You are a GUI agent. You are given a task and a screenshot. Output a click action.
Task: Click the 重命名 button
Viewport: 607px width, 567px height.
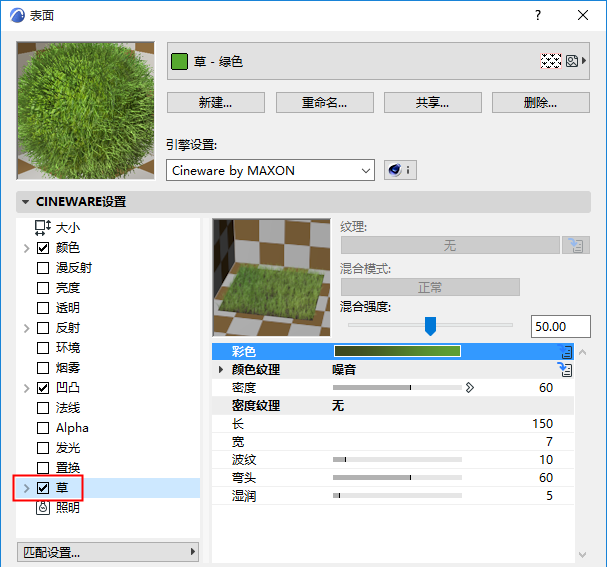tap(324, 103)
